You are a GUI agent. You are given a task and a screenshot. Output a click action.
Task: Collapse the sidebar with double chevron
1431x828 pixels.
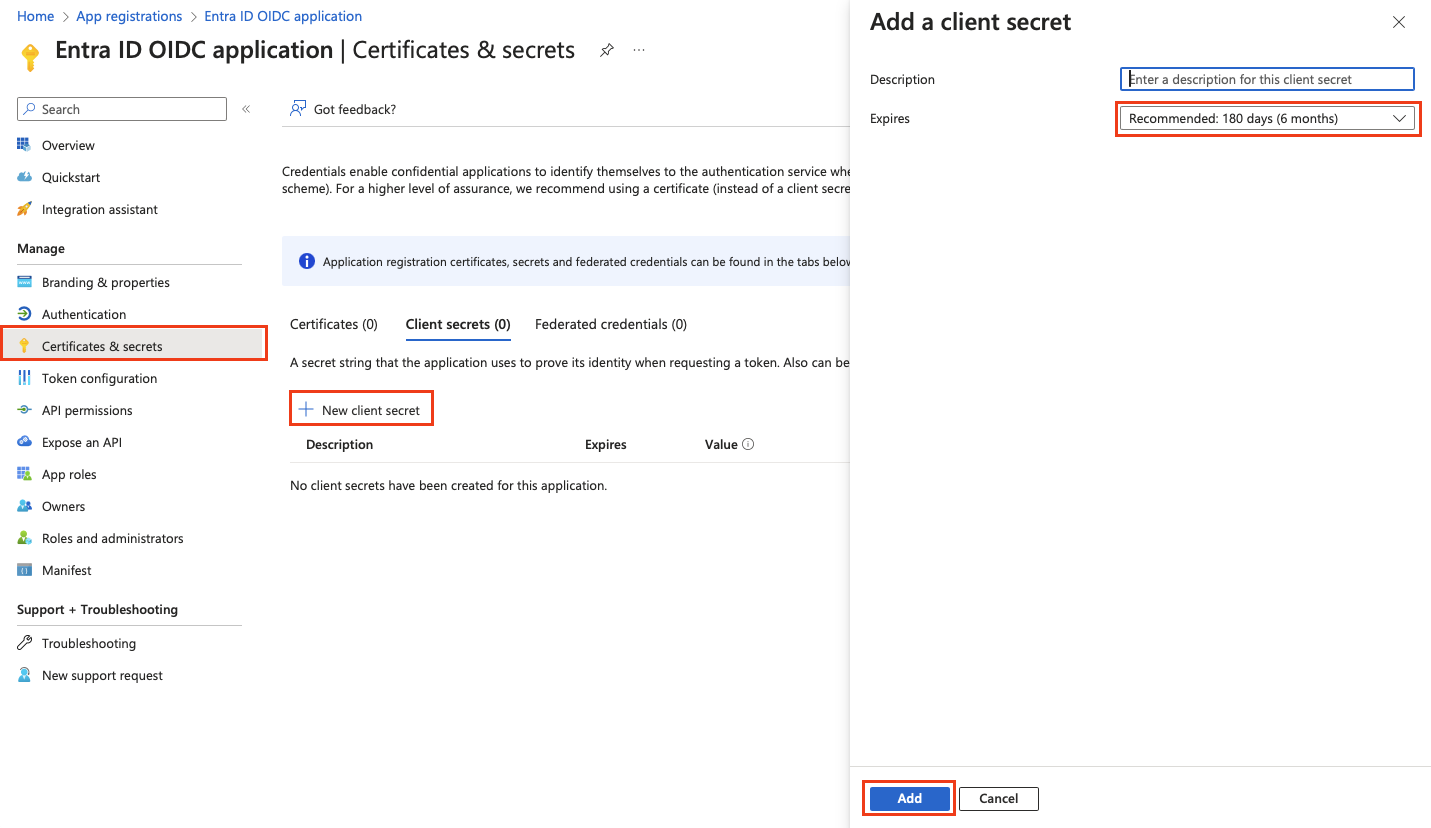(x=246, y=109)
